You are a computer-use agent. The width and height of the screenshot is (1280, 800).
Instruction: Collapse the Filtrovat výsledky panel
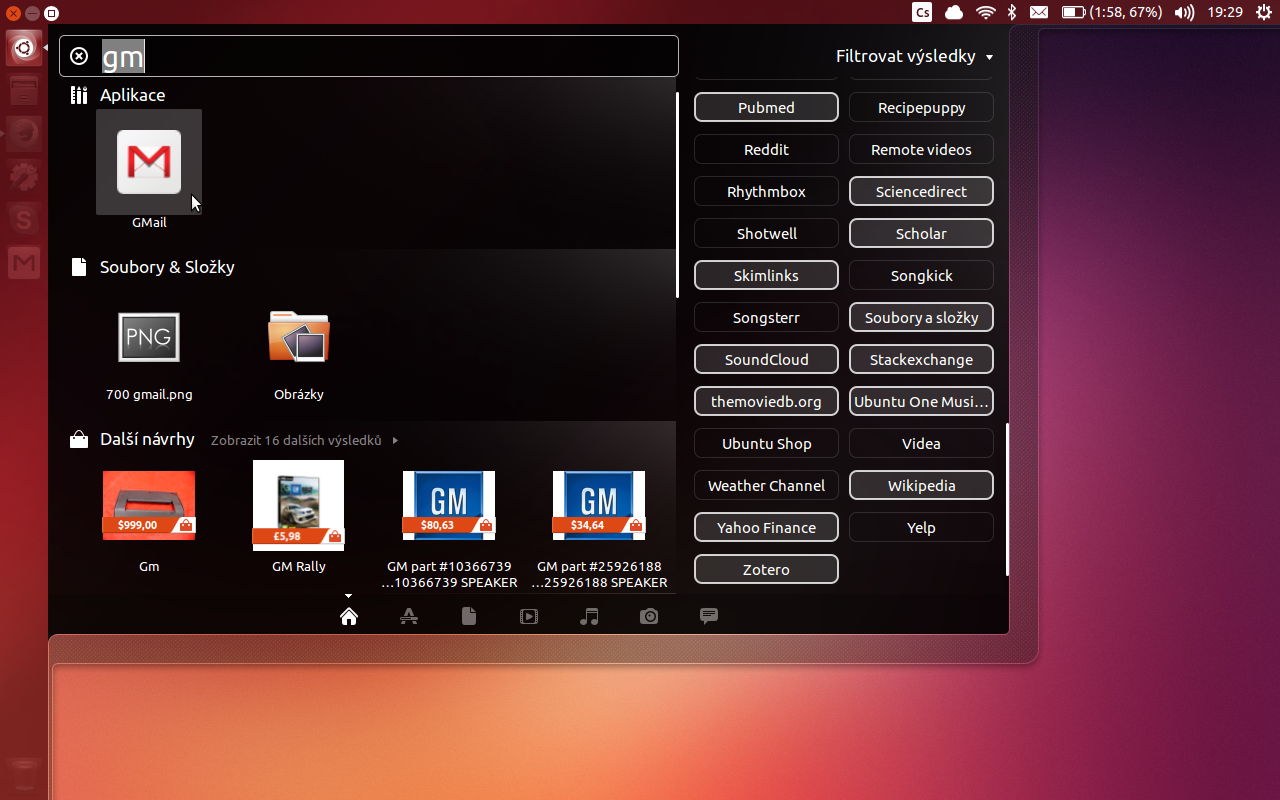point(914,56)
